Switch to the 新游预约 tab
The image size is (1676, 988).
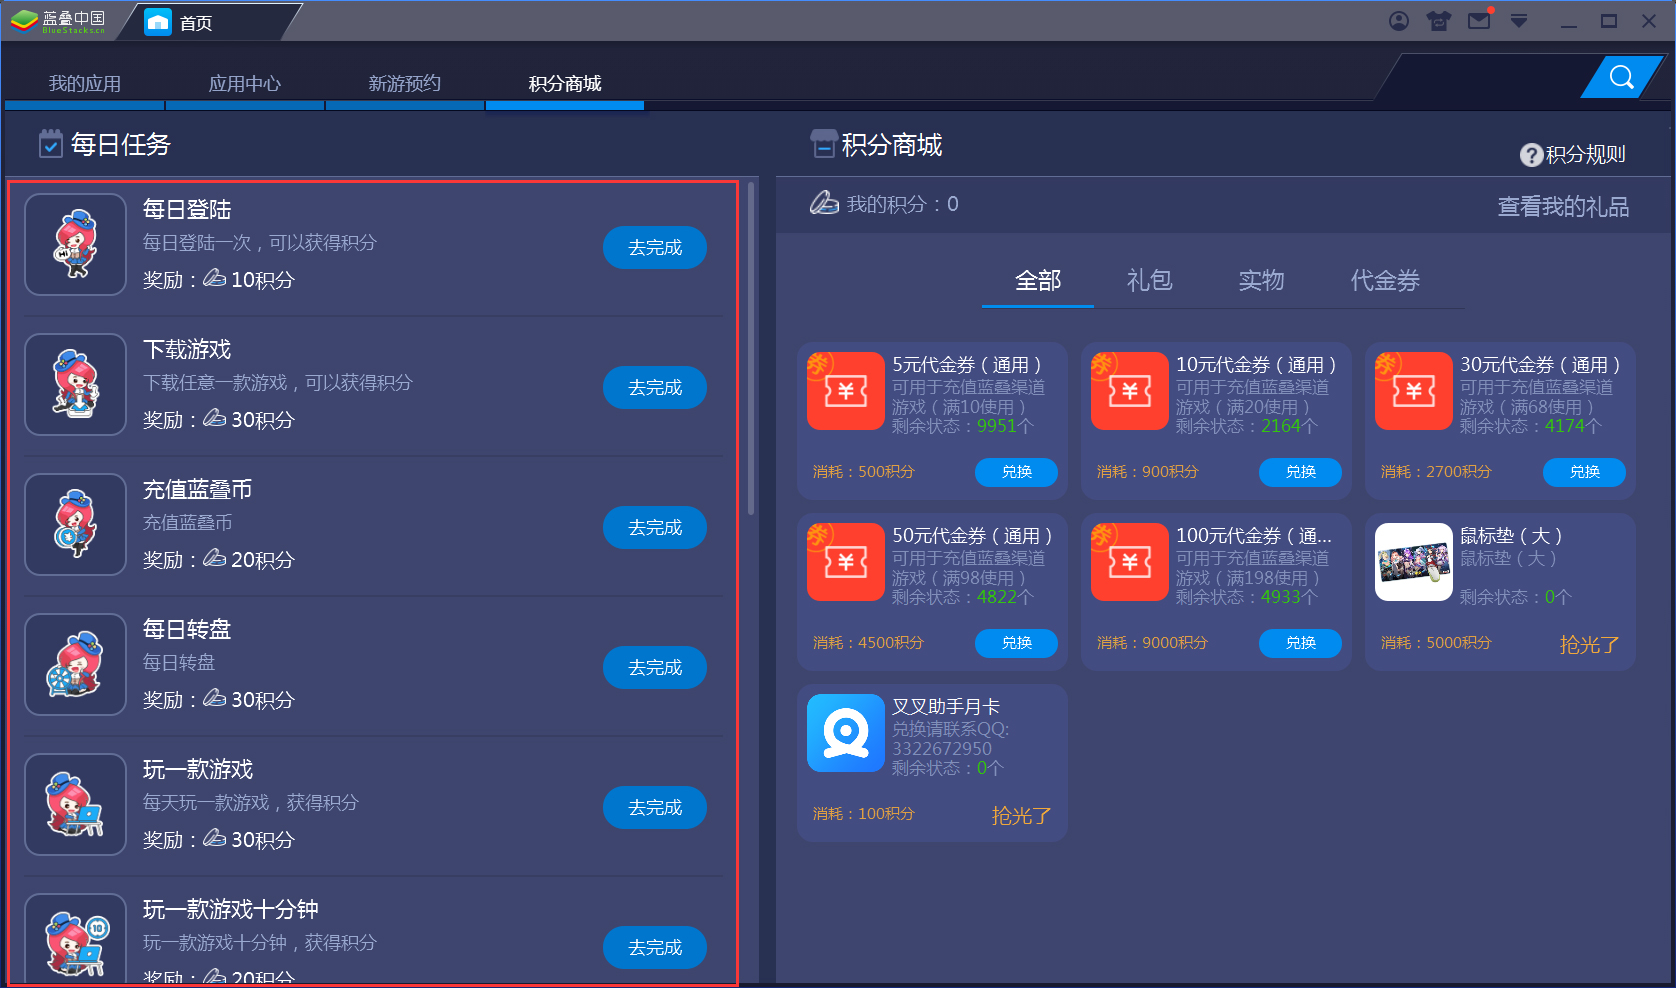click(404, 83)
